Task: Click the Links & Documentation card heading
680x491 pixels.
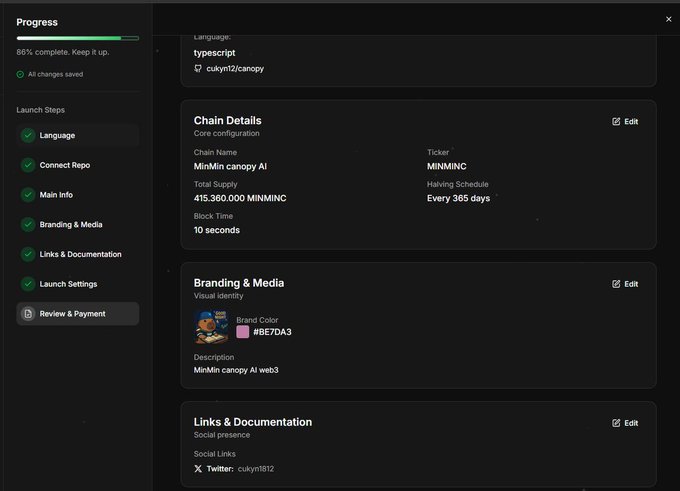Action: click(x=253, y=422)
